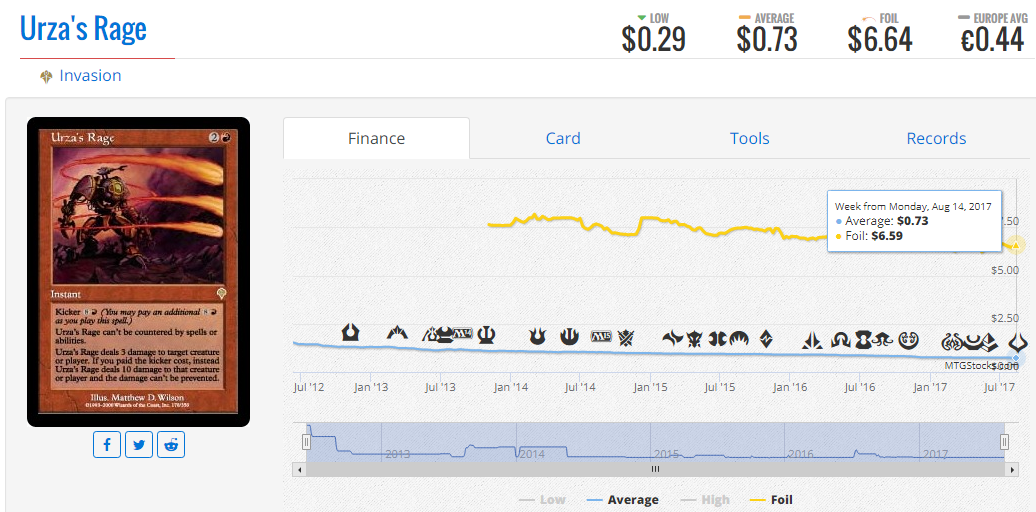This screenshot has width=1036, height=512.
Task: Open the Card tab
Action: click(x=563, y=138)
